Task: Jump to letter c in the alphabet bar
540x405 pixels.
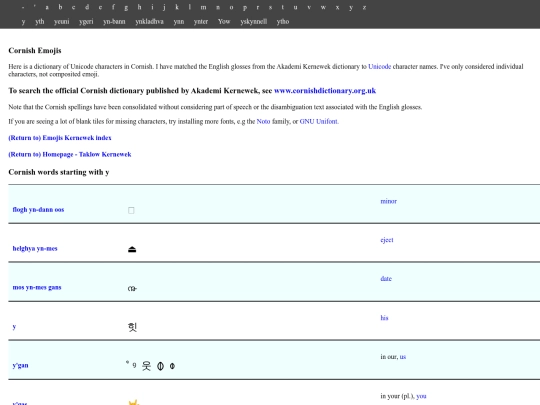Action: tap(73, 7)
